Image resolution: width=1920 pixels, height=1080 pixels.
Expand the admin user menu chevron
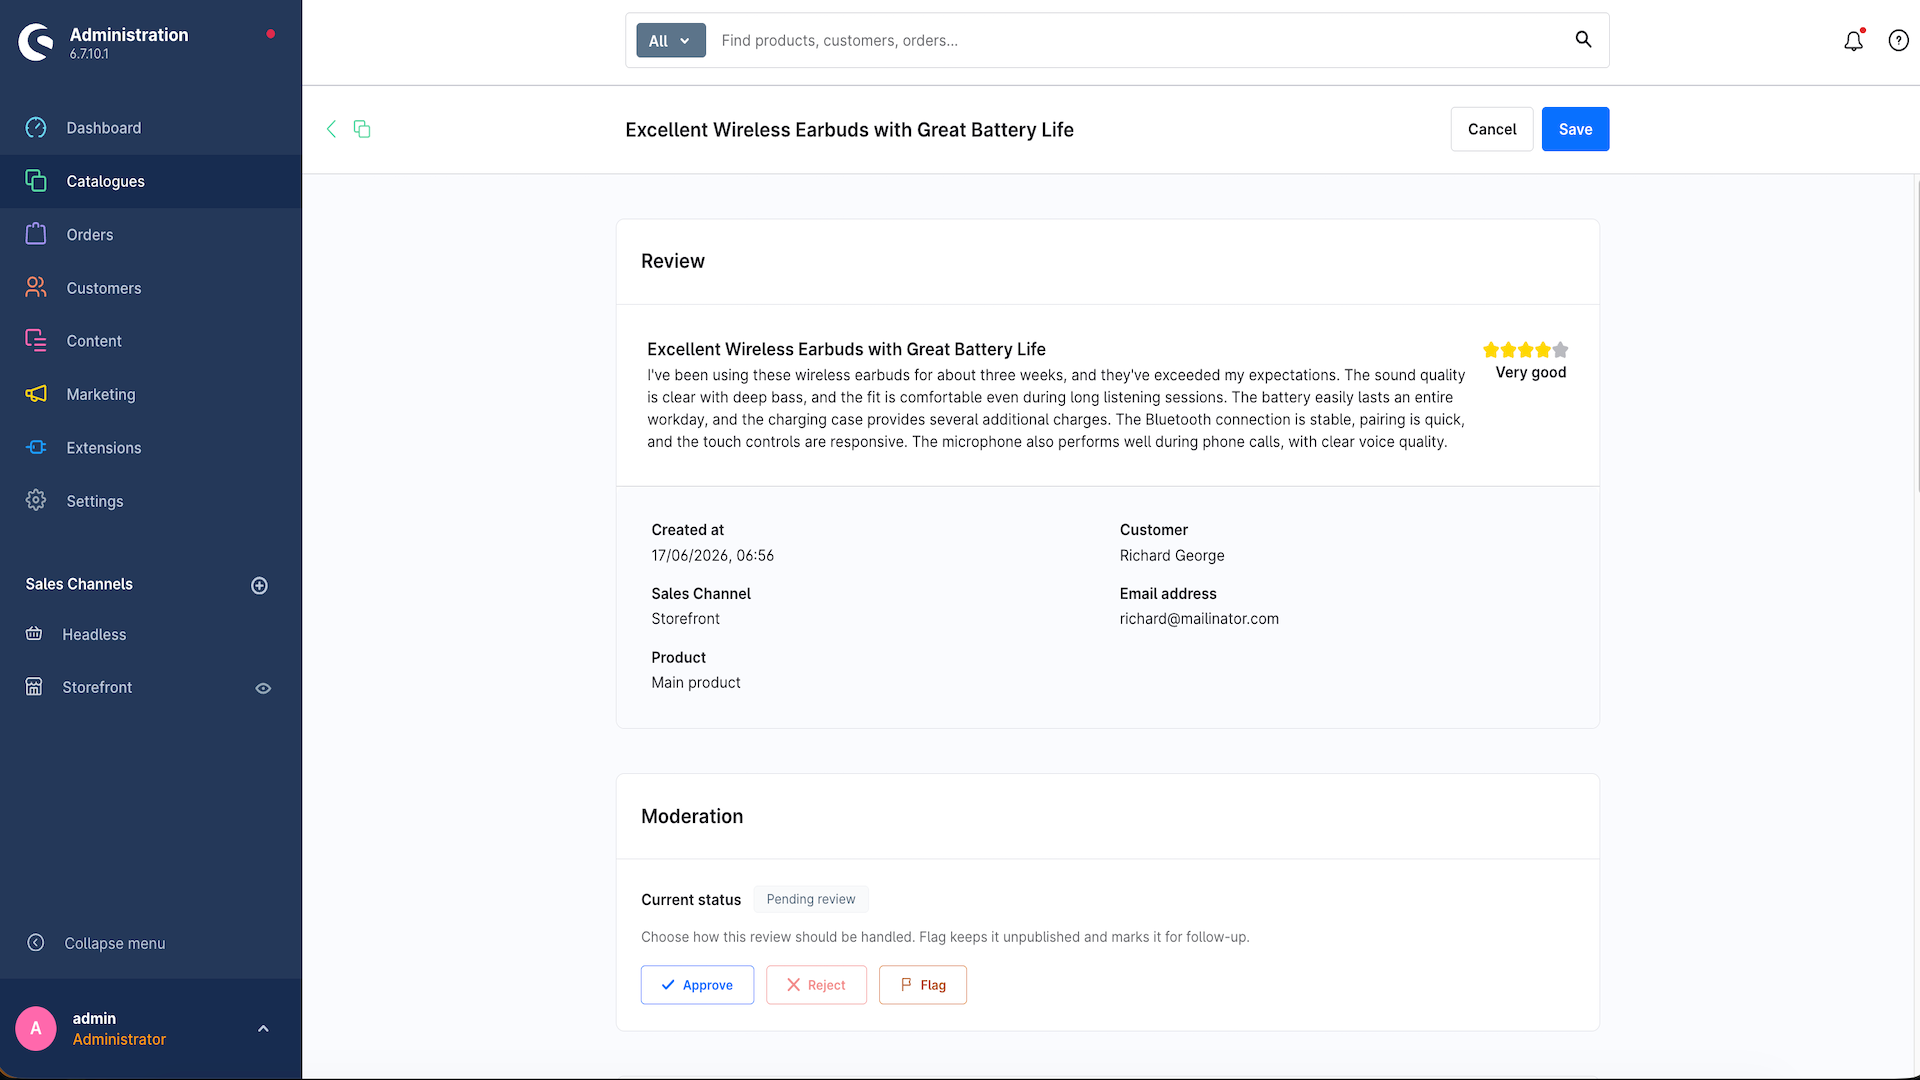coord(263,1029)
